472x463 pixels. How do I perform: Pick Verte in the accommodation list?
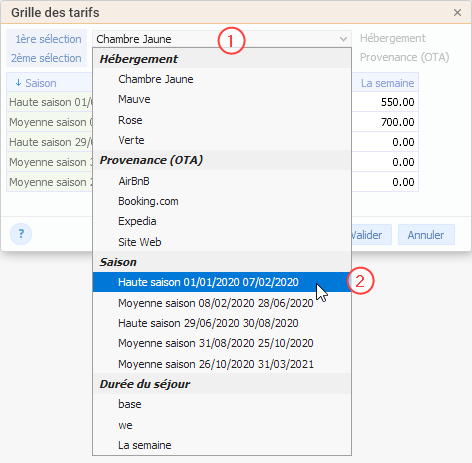pyautogui.click(x=222, y=140)
